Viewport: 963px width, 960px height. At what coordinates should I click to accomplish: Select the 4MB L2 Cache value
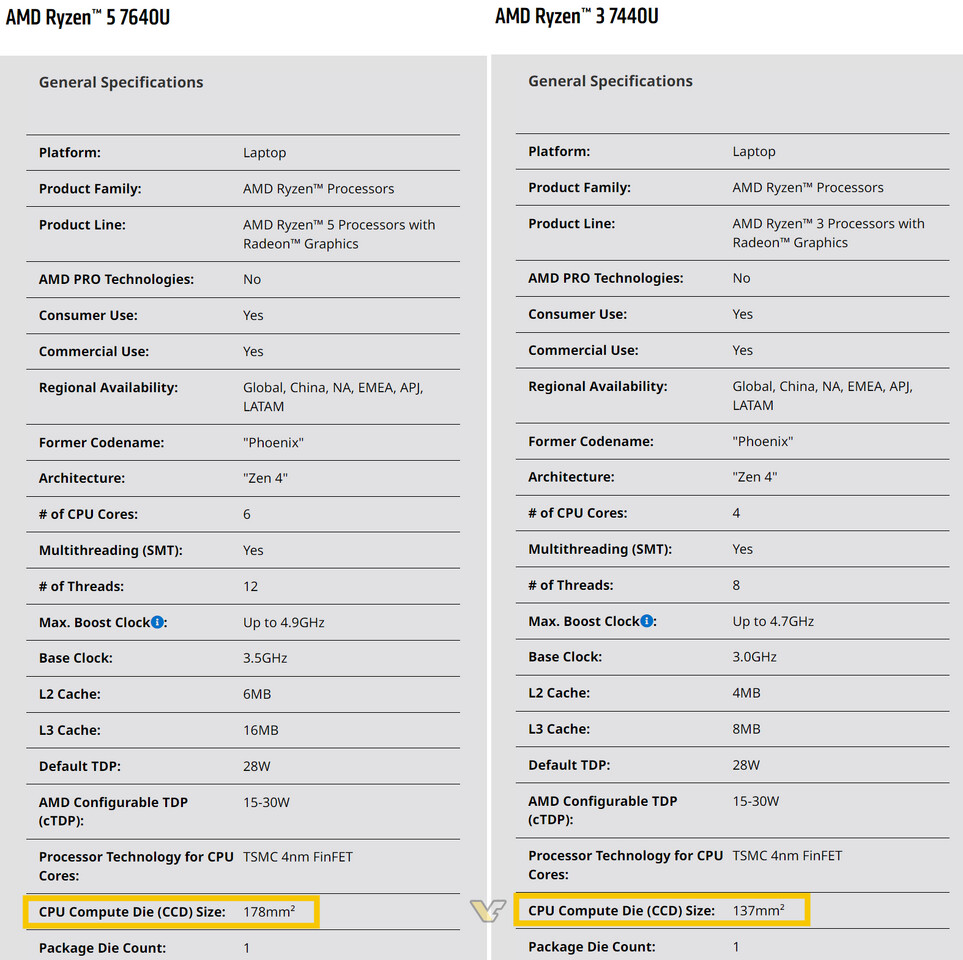tap(746, 693)
